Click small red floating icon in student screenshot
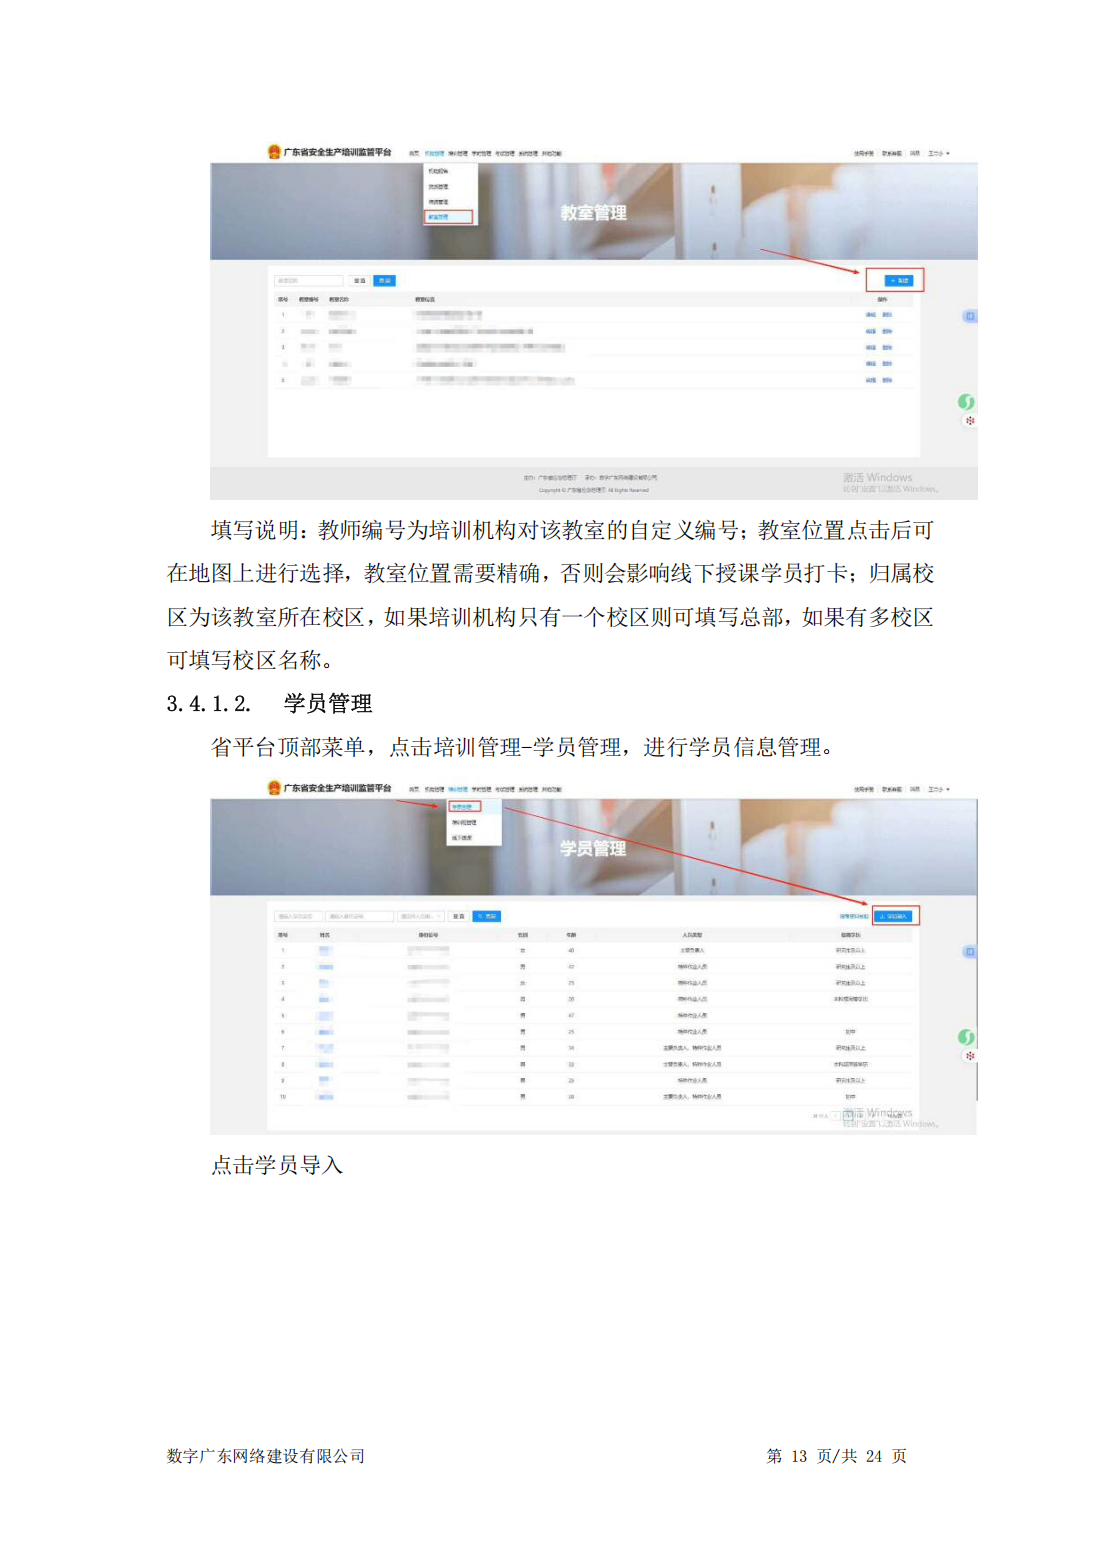Viewport: 1102px width, 1559px height. [969, 1056]
